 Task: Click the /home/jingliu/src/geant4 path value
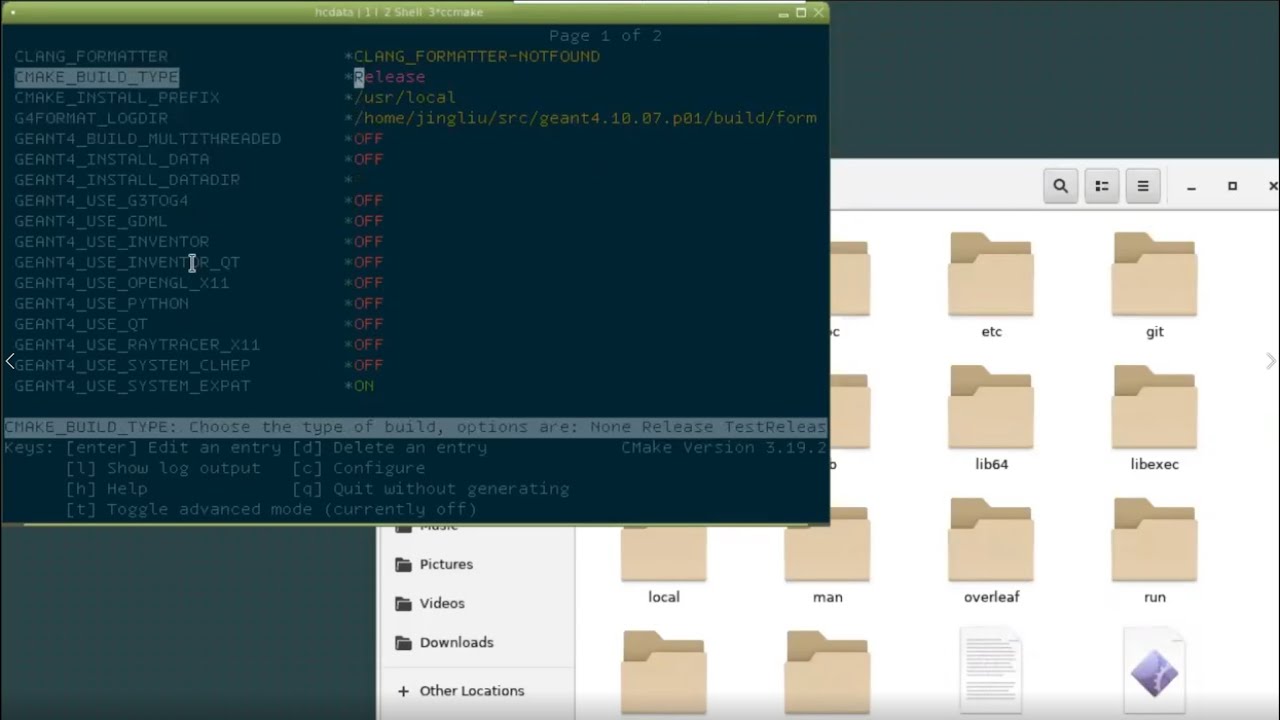pyautogui.click(x=585, y=118)
